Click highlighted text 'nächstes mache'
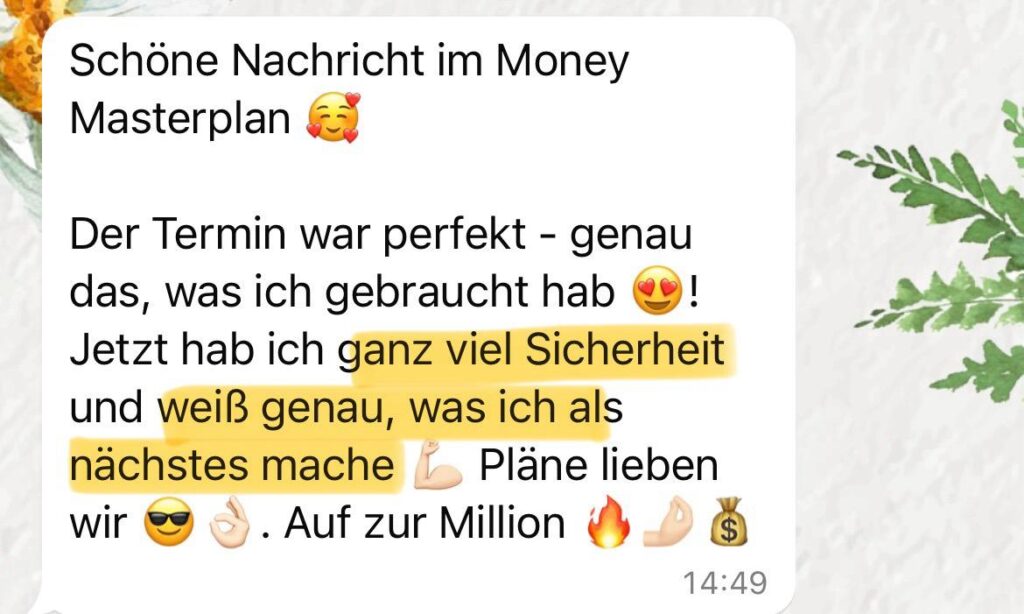 [x=232, y=466]
